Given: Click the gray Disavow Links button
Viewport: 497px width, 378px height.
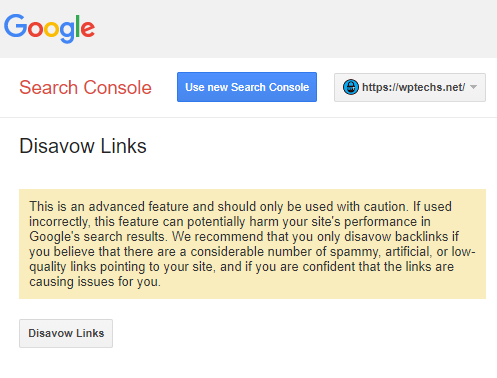Looking at the screenshot, I should coord(66,333).
